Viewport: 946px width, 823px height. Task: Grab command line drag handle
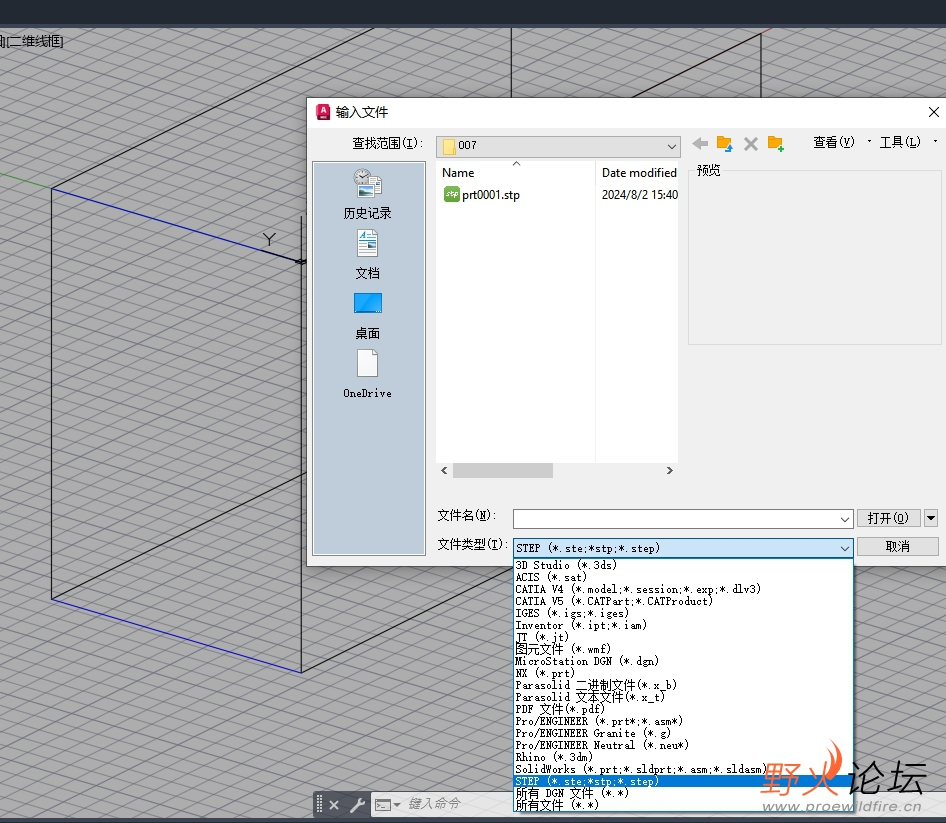(x=320, y=804)
